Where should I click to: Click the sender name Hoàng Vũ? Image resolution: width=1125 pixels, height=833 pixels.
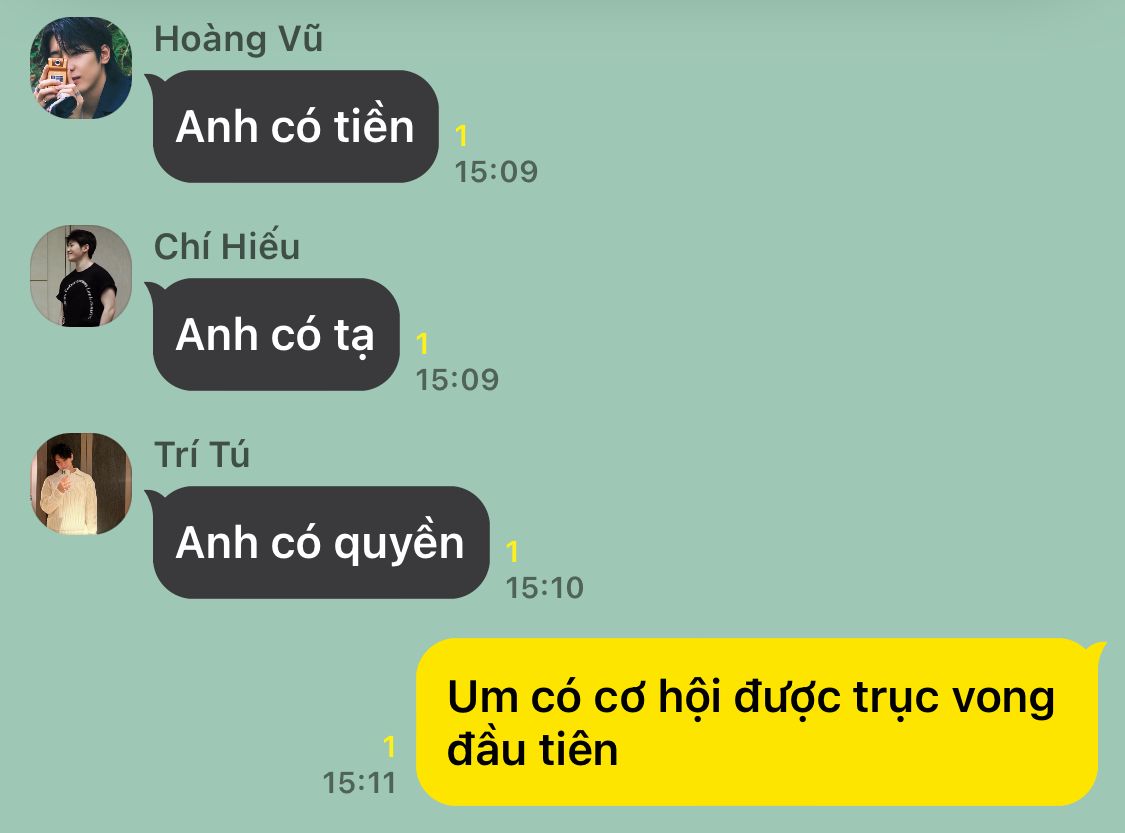[238, 39]
